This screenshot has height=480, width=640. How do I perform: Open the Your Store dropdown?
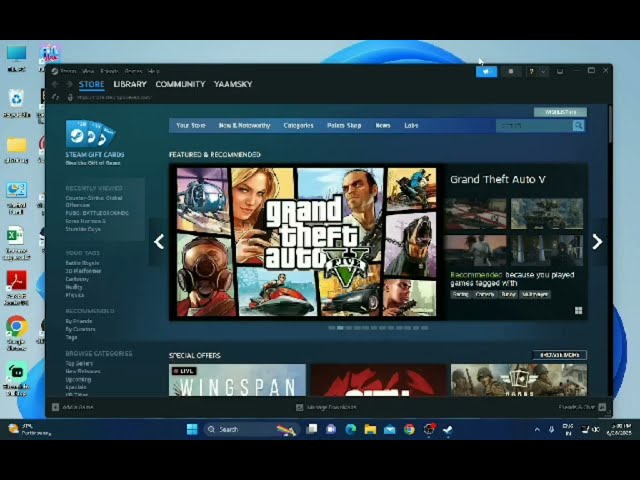pos(191,125)
